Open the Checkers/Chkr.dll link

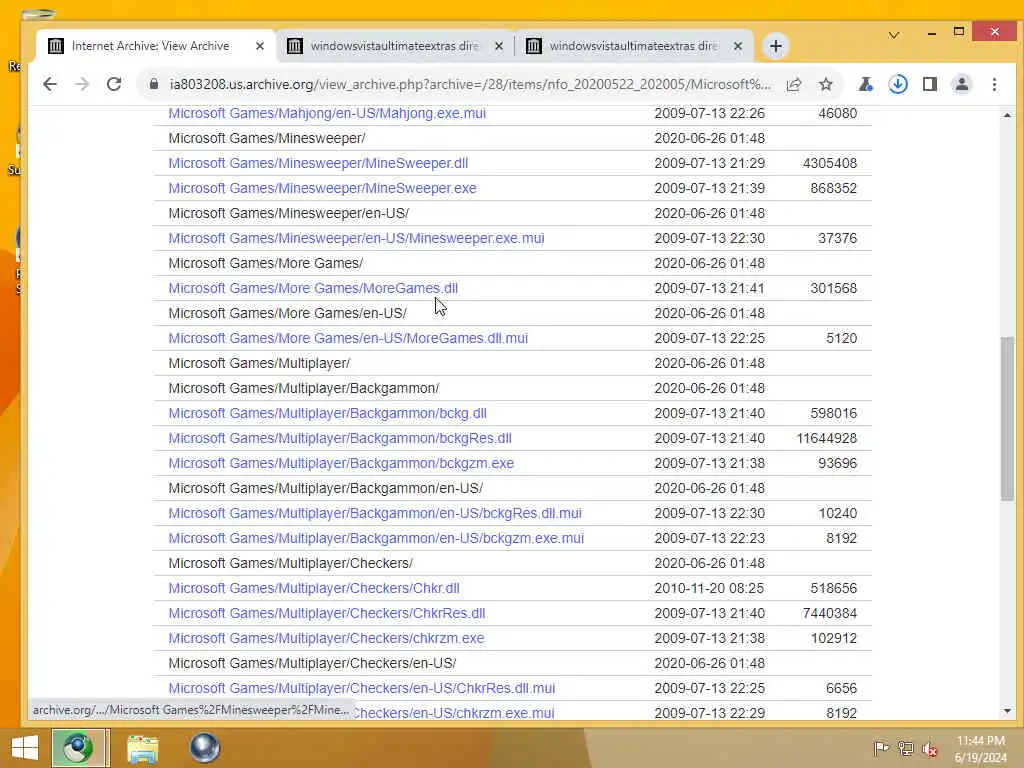[x=314, y=588]
